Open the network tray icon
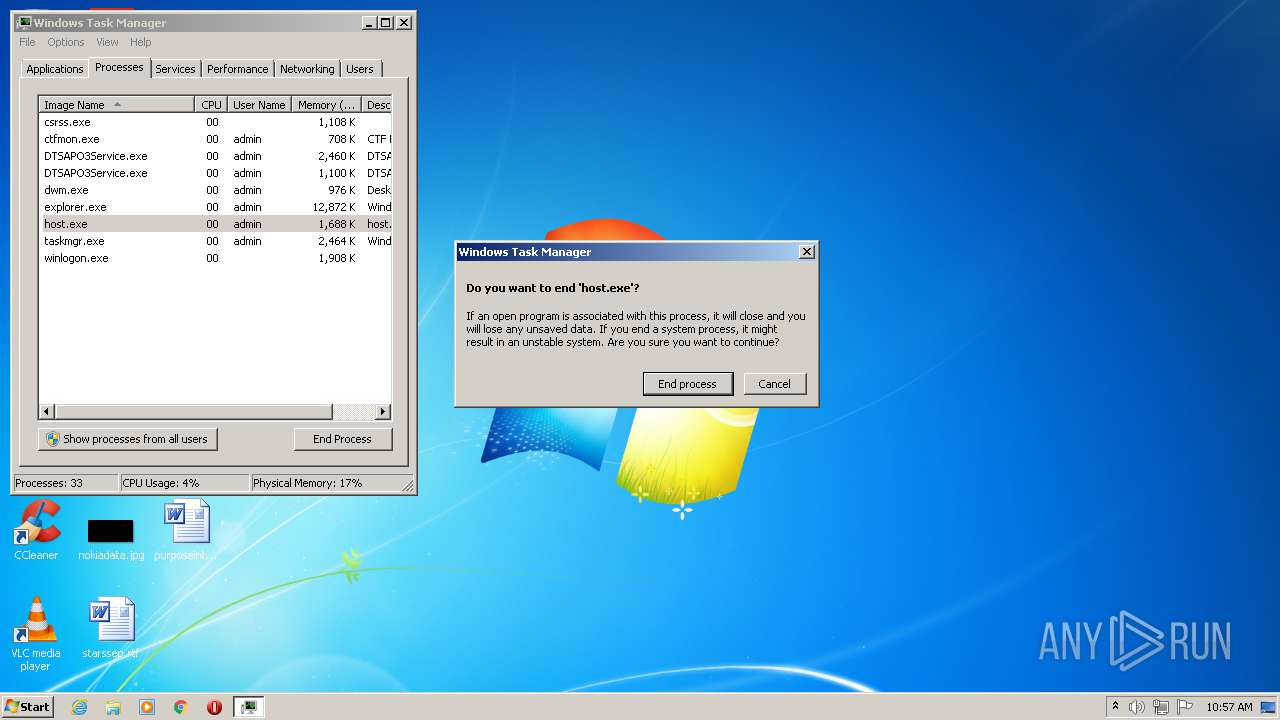 pos(1160,707)
